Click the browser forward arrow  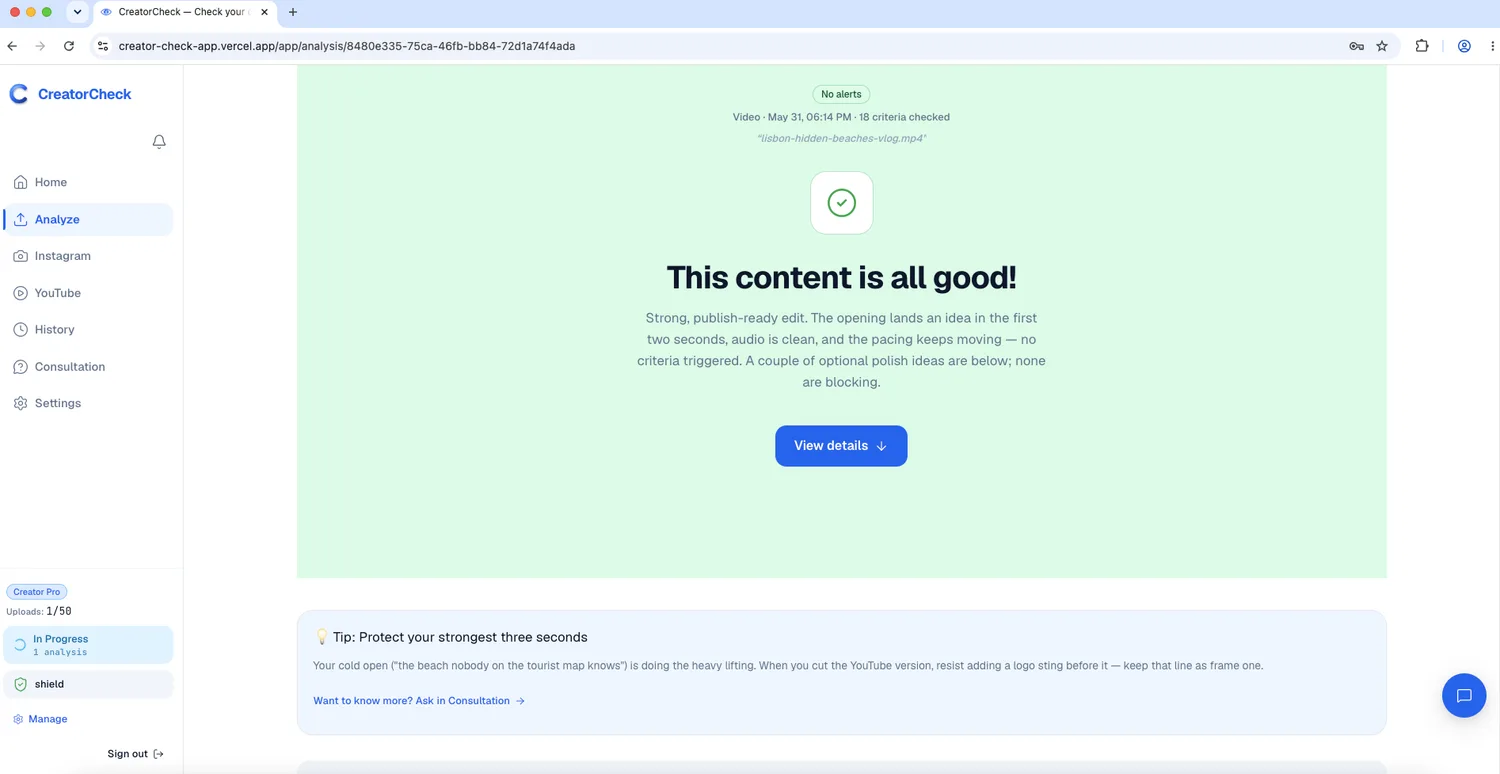[x=40, y=46]
